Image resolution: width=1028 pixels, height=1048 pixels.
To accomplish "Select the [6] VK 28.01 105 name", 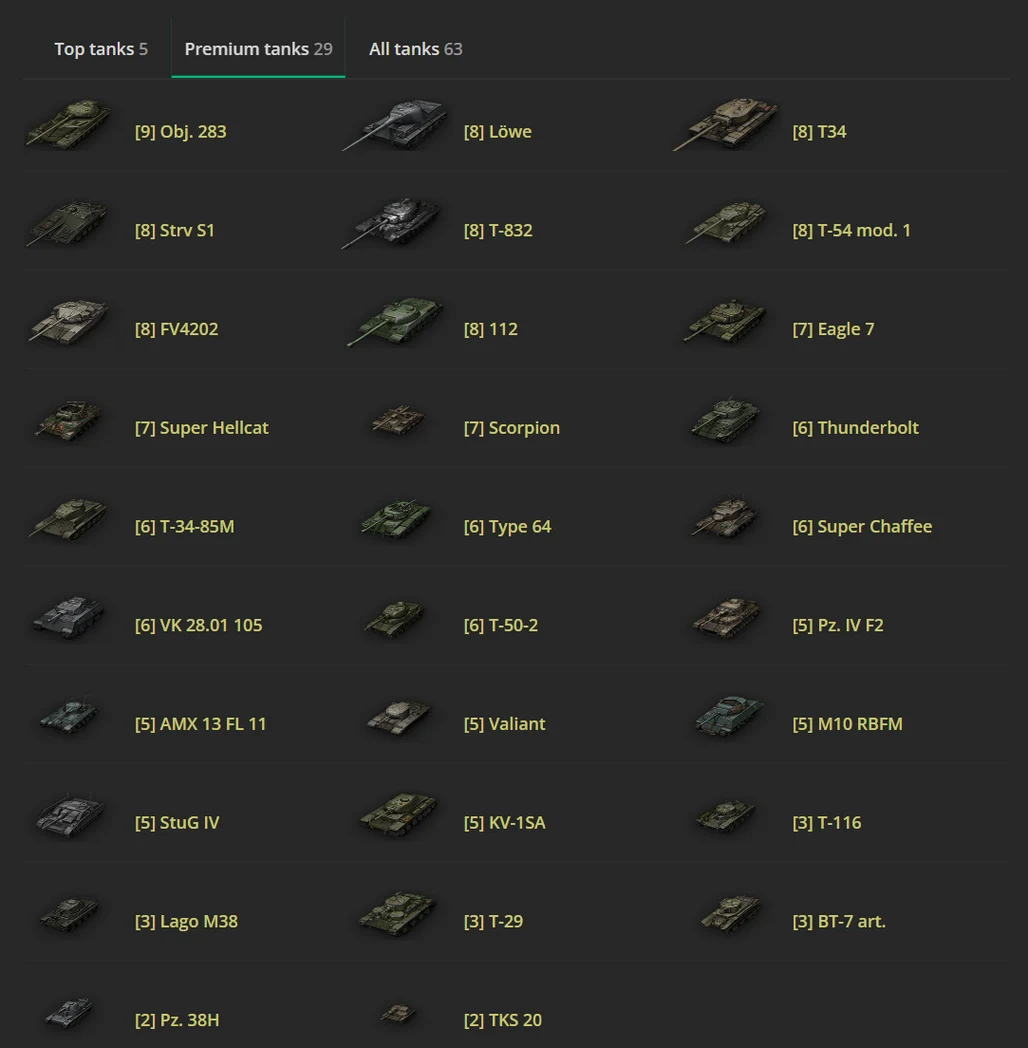I will pos(199,626).
